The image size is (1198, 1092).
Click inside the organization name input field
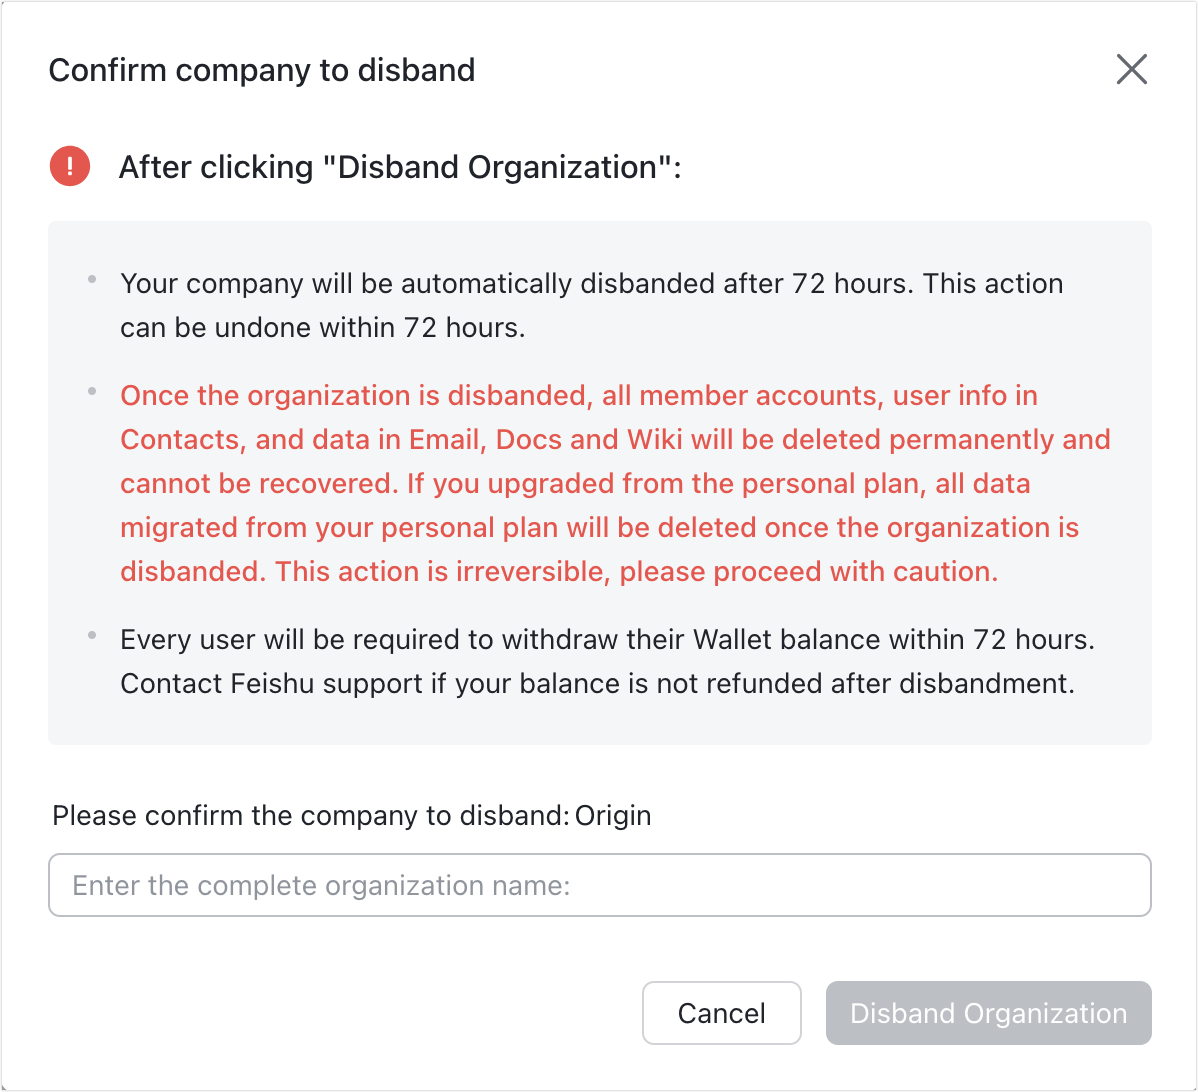[x=599, y=884]
